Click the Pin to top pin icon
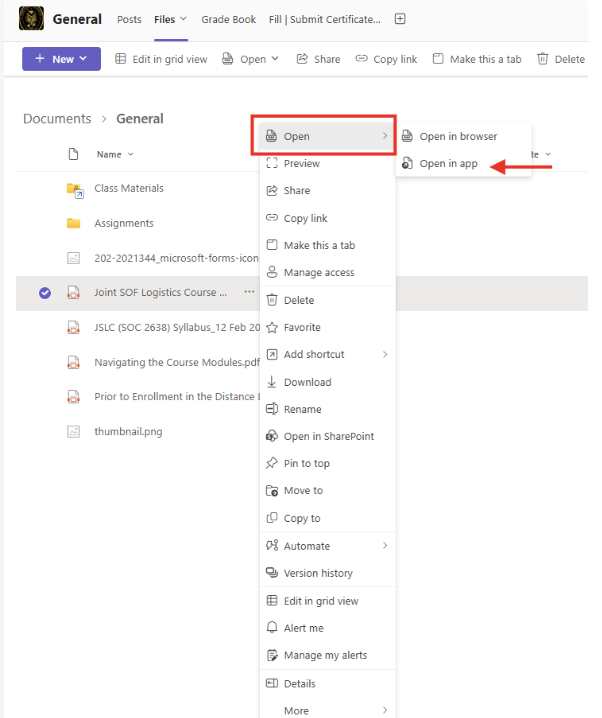The height and width of the screenshot is (718, 602). [272, 463]
